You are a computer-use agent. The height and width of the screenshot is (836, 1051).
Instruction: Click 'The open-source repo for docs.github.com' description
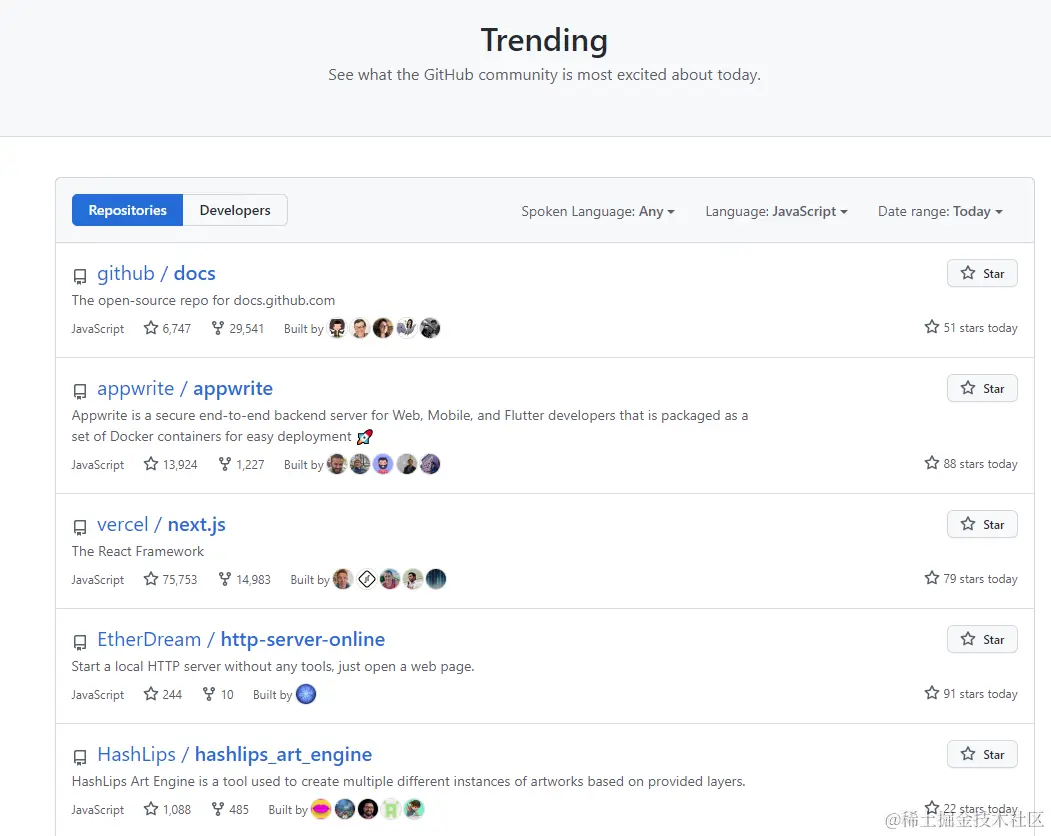tap(203, 300)
